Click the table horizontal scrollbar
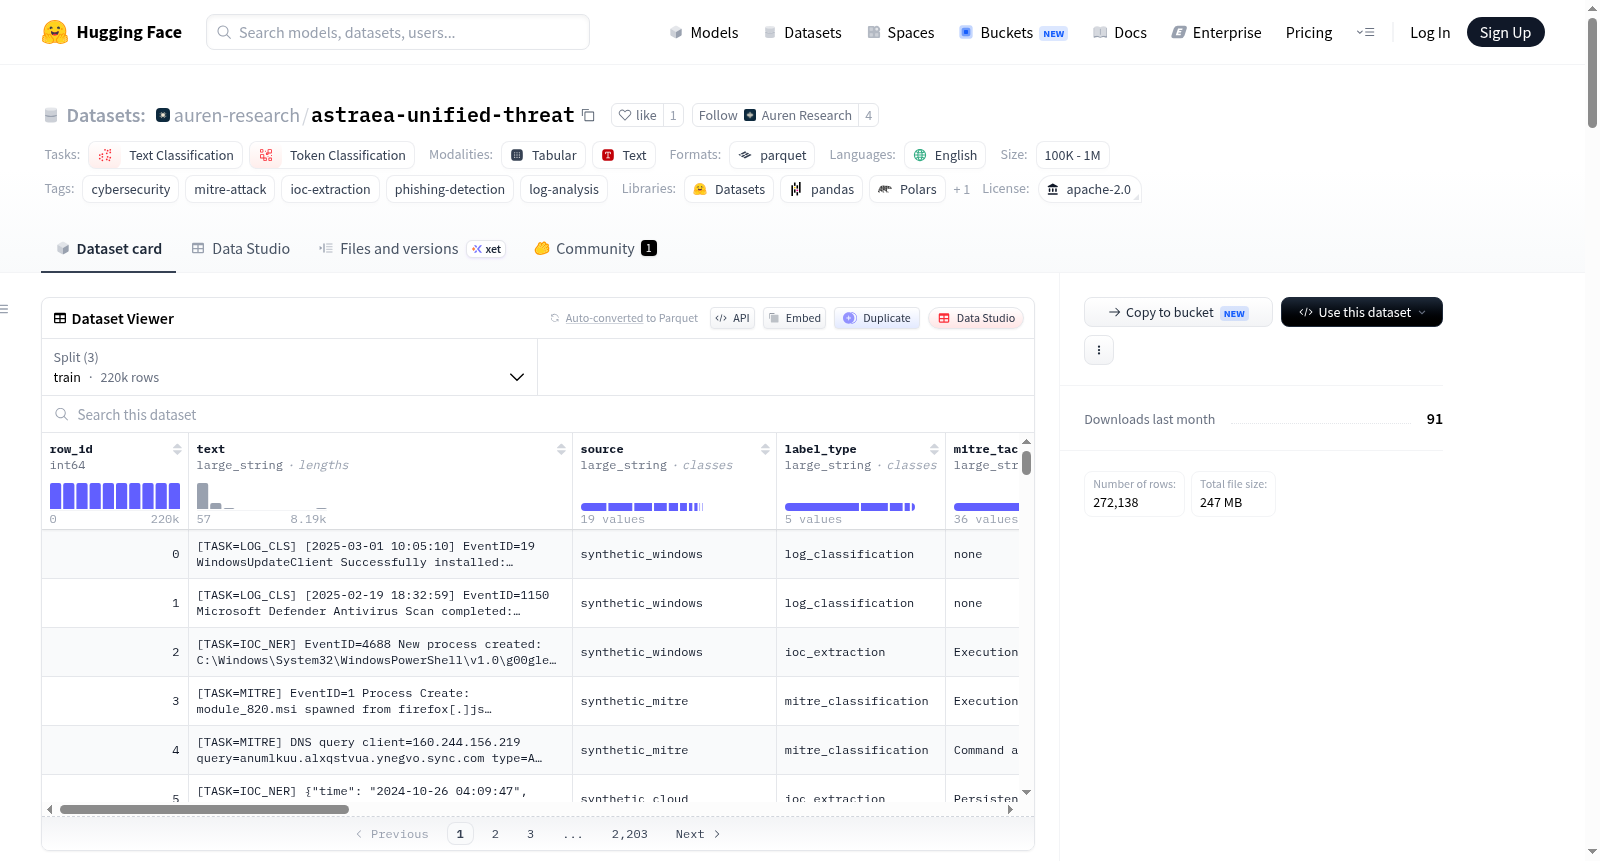 point(204,809)
